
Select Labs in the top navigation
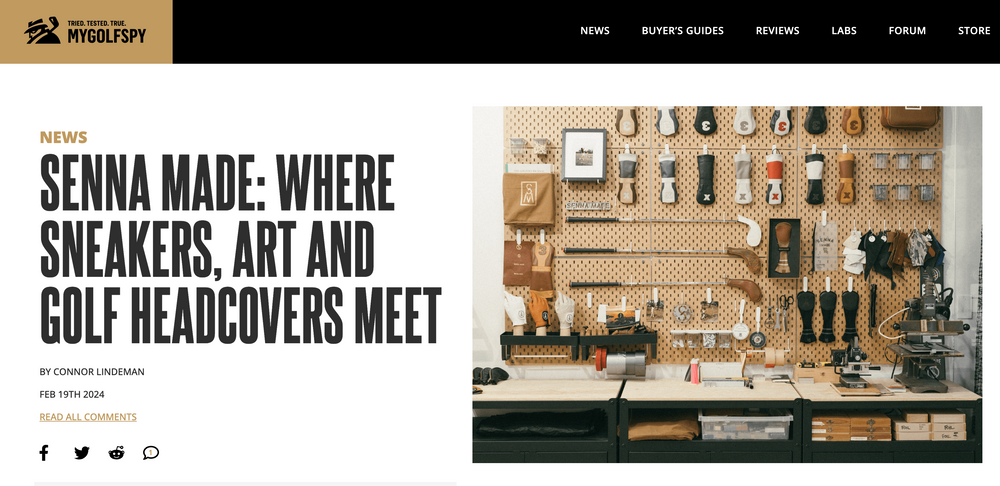[844, 31]
